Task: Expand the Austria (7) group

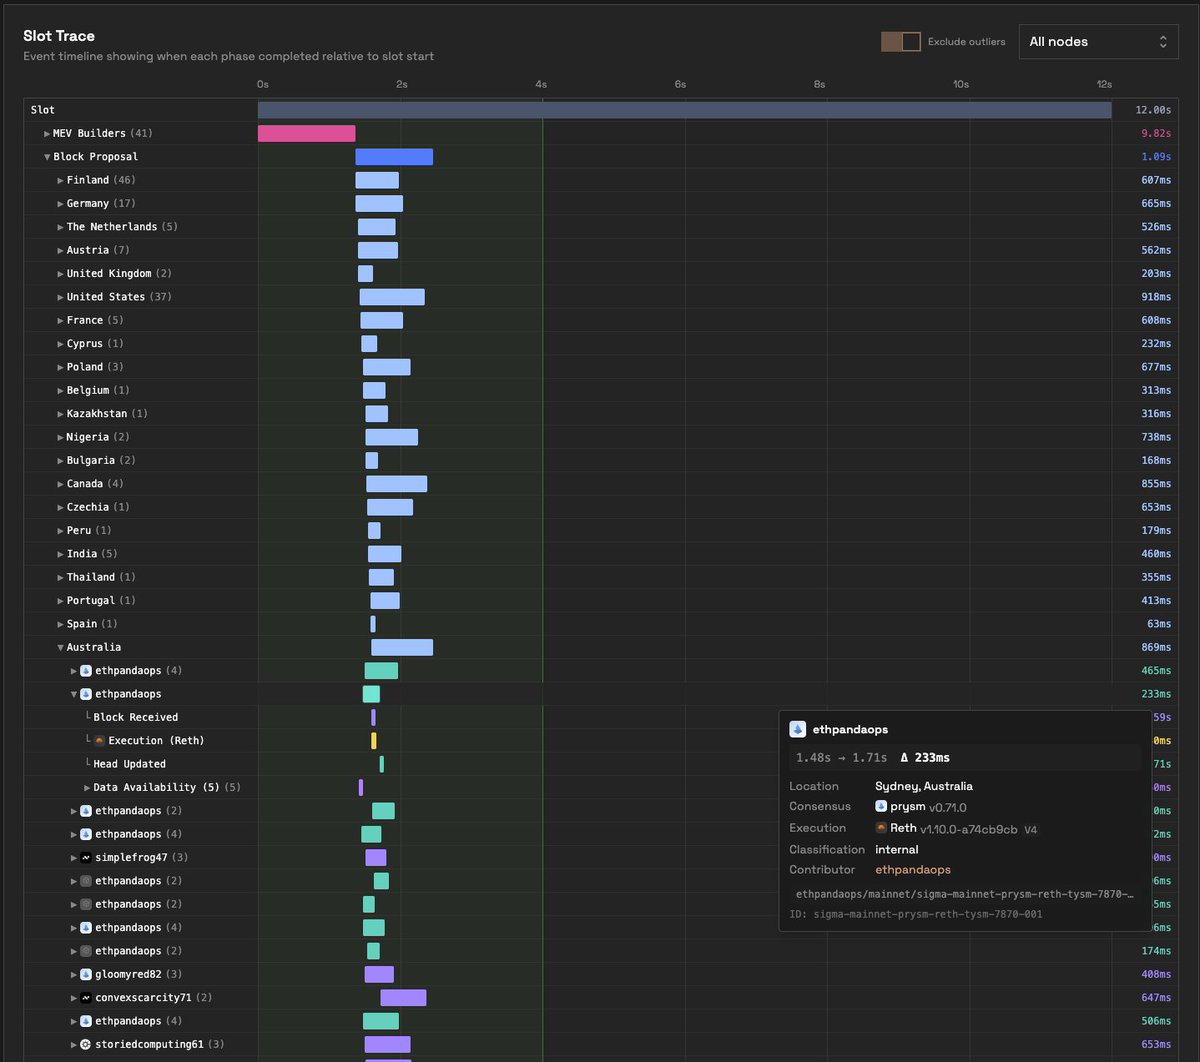Action: click(60, 250)
